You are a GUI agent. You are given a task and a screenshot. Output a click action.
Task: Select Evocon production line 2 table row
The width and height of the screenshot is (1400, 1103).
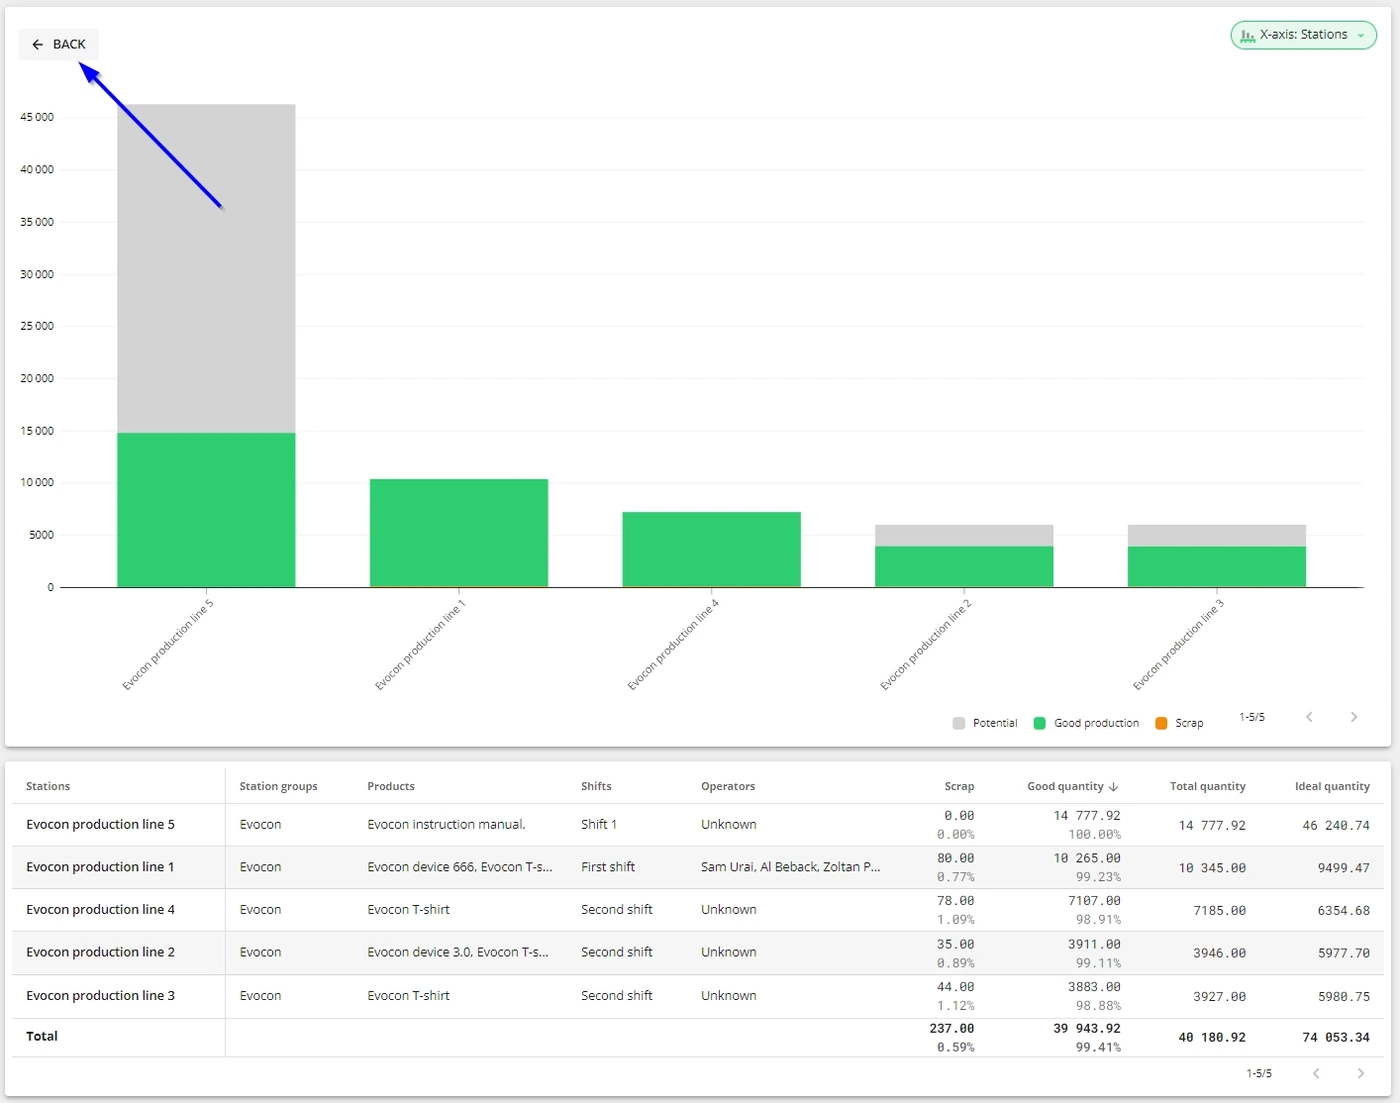coord(698,953)
